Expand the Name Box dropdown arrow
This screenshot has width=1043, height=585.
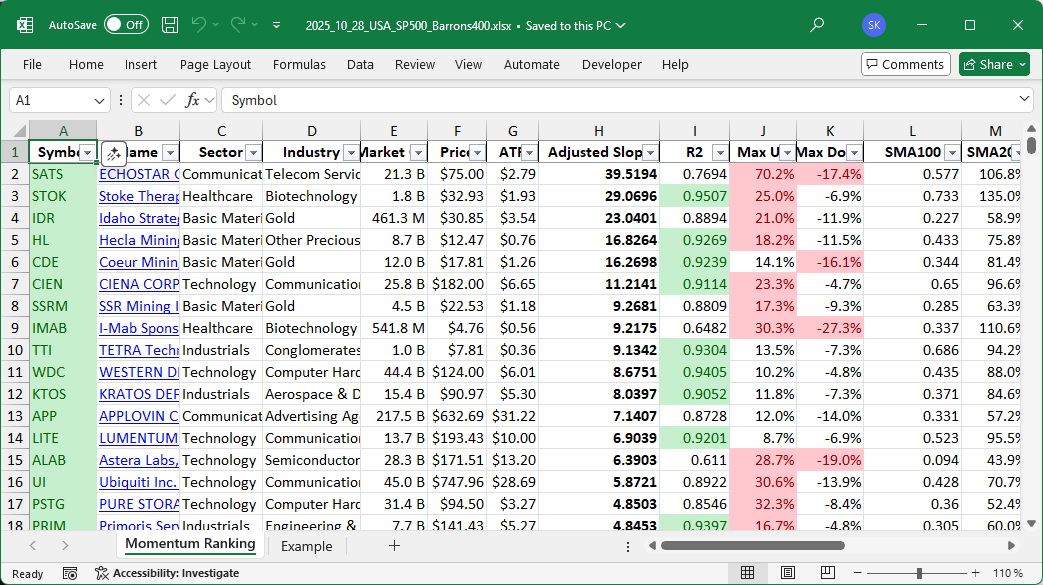tap(100, 100)
